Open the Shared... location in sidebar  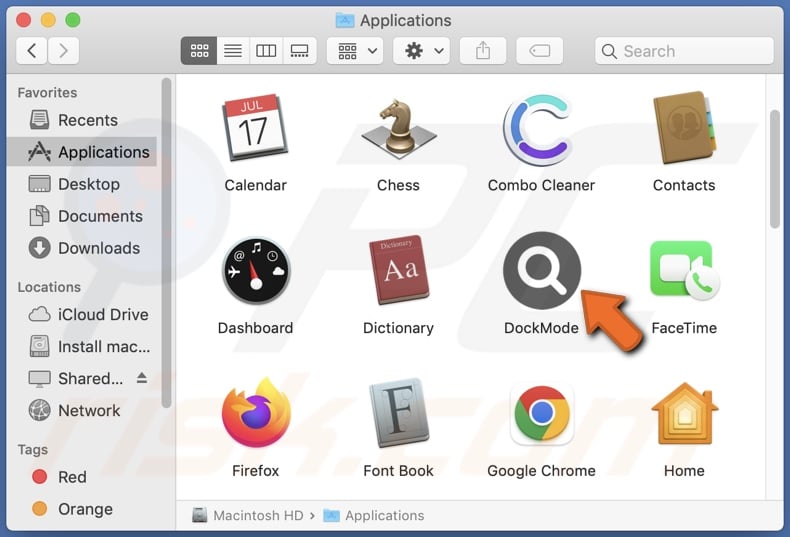(x=76, y=378)
